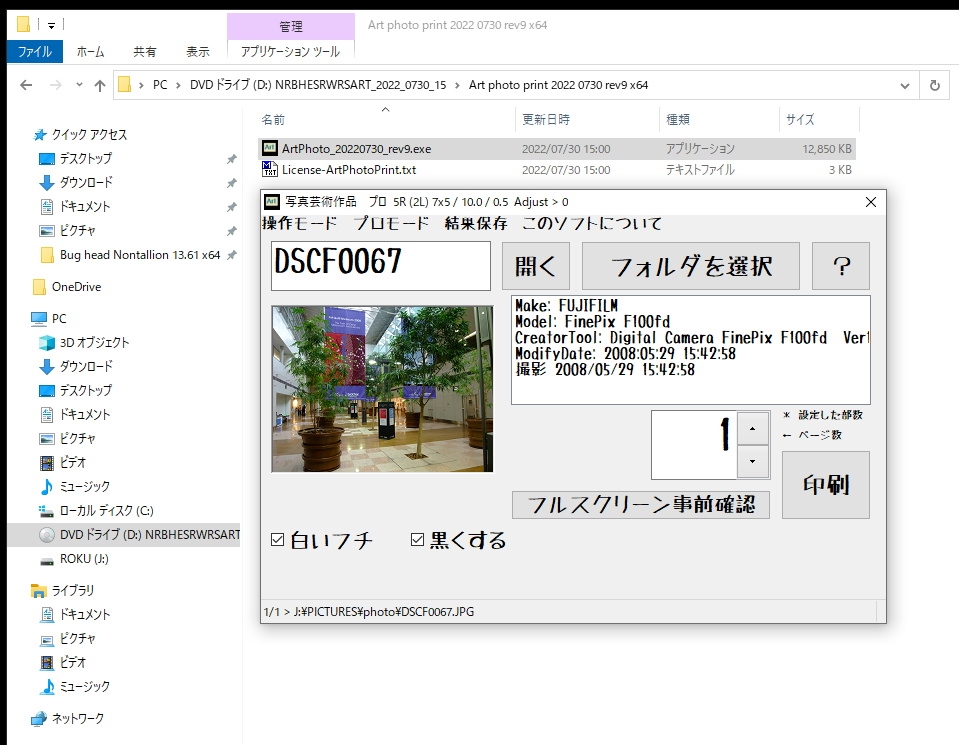Screen dimensions: 959x745
Task: Open ネットワーク in the navigation pane
Action: [77, 718]
